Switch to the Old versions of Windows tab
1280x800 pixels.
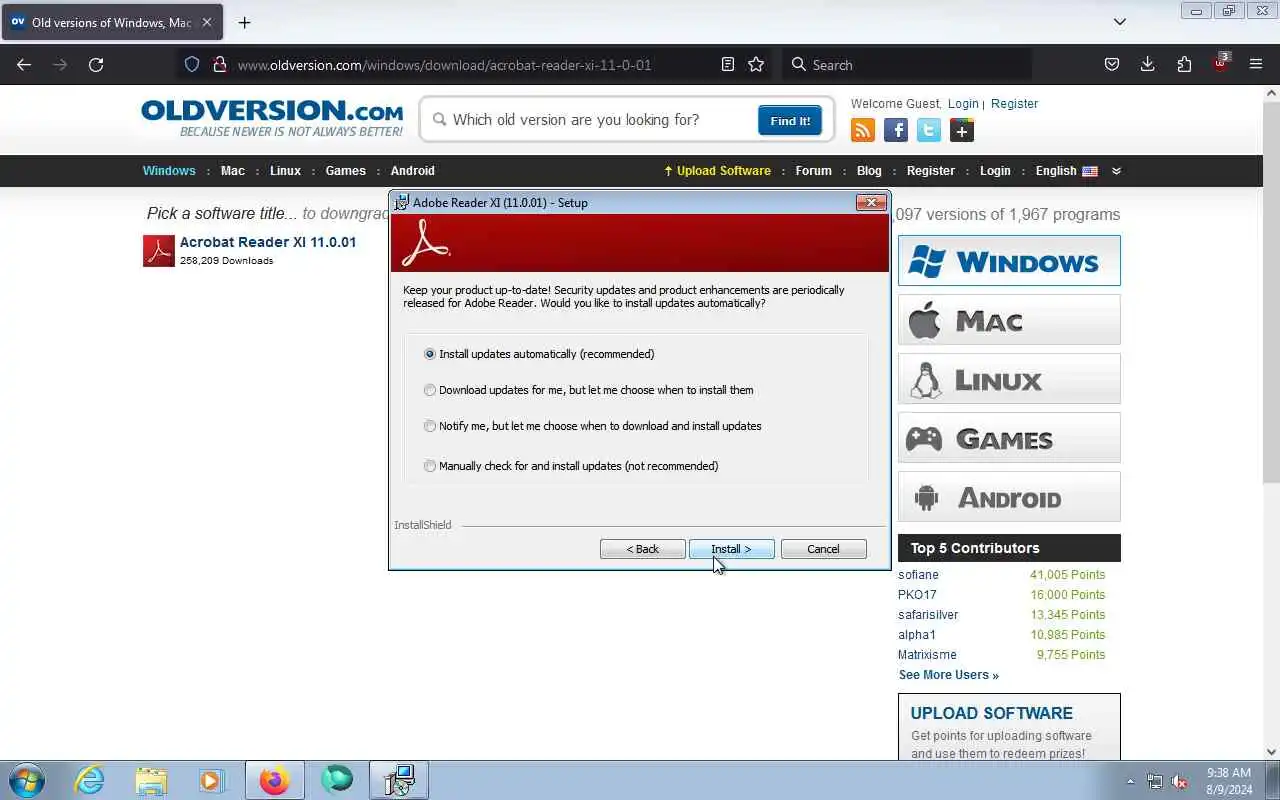click(x=111, y=22)
